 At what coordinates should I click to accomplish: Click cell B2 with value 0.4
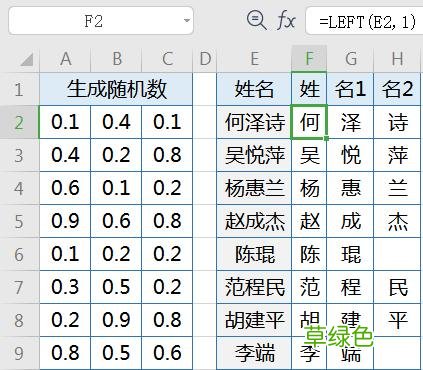[x=116, y=122]
